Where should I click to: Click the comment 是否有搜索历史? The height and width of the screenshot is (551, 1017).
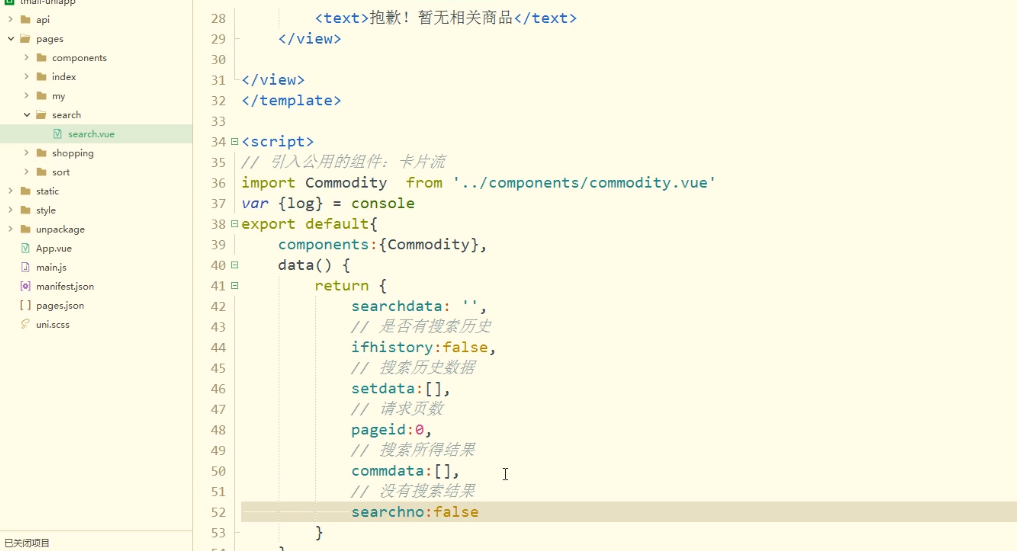[421, 327]
